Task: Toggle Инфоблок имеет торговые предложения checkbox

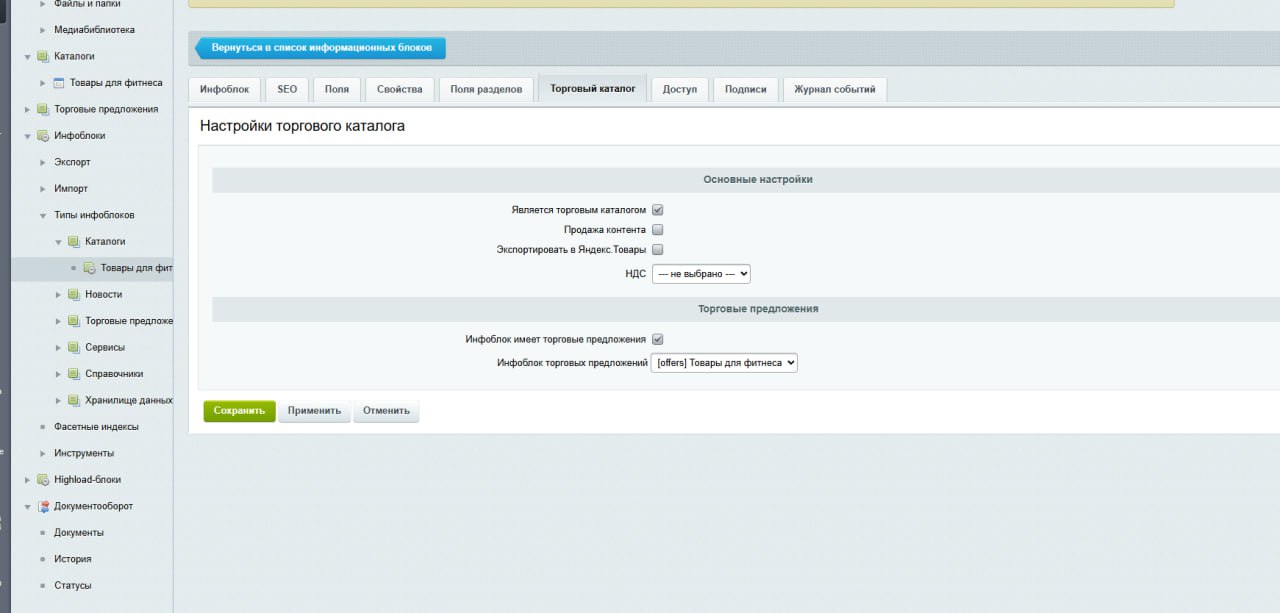Action: (658, 339)
